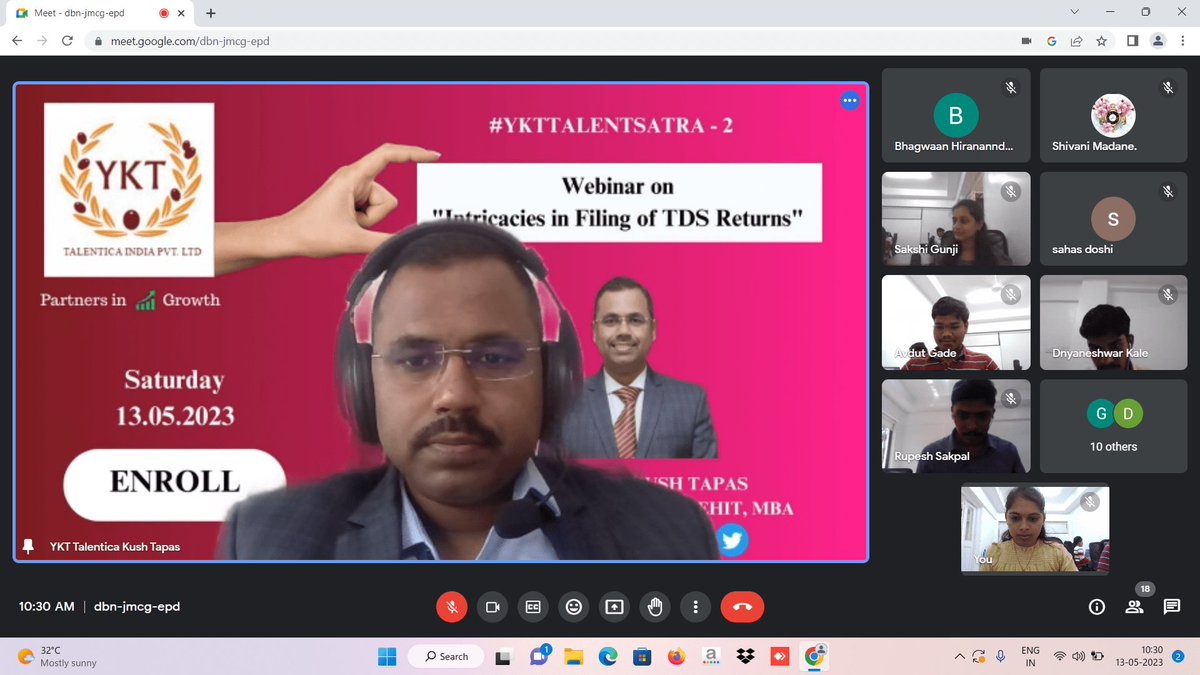Open meeting details info icon

click(1096, 607)
